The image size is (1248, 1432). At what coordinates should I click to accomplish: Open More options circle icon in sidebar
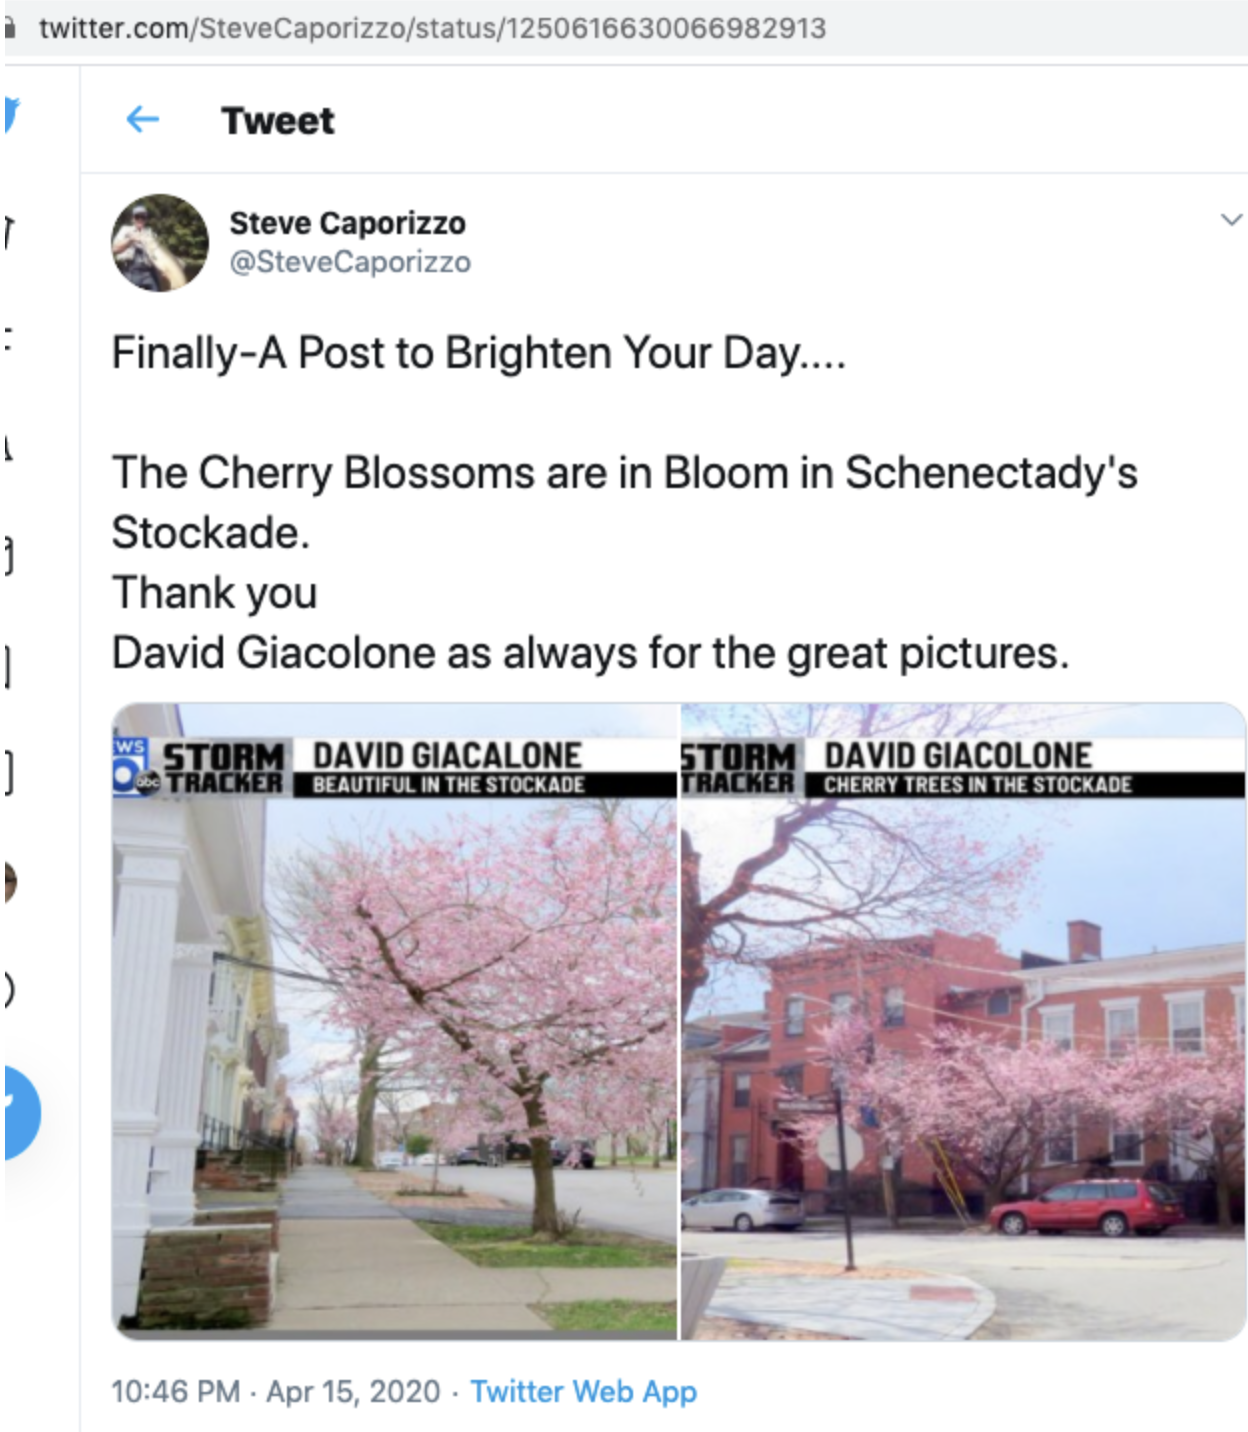tap(8, 989)
